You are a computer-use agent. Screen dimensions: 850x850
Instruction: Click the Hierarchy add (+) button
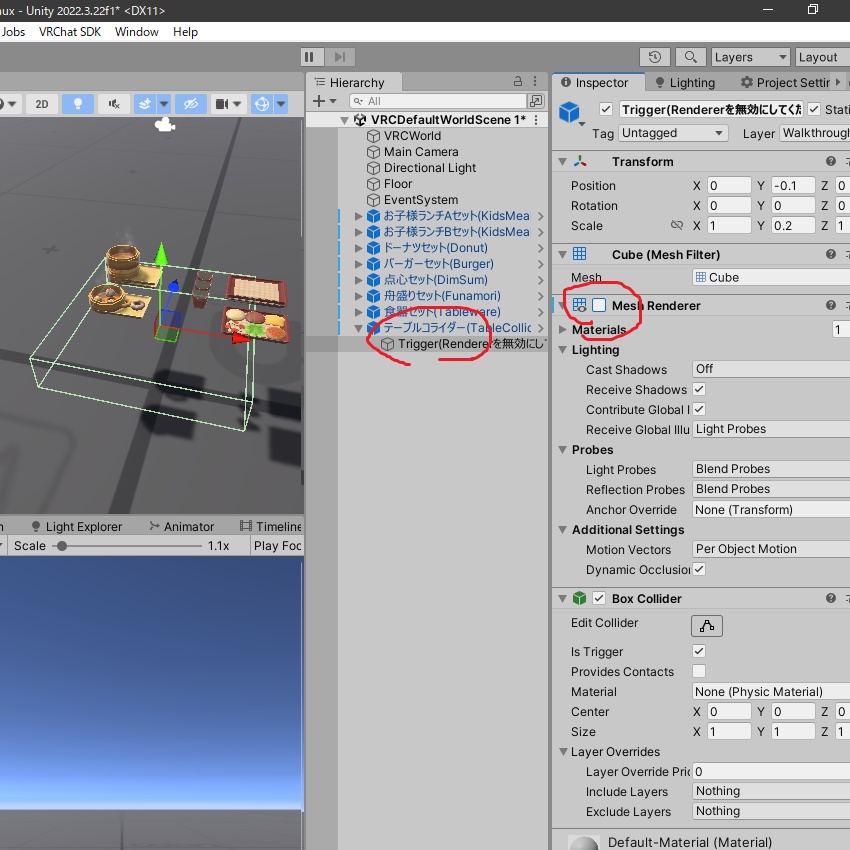(319, 101)
